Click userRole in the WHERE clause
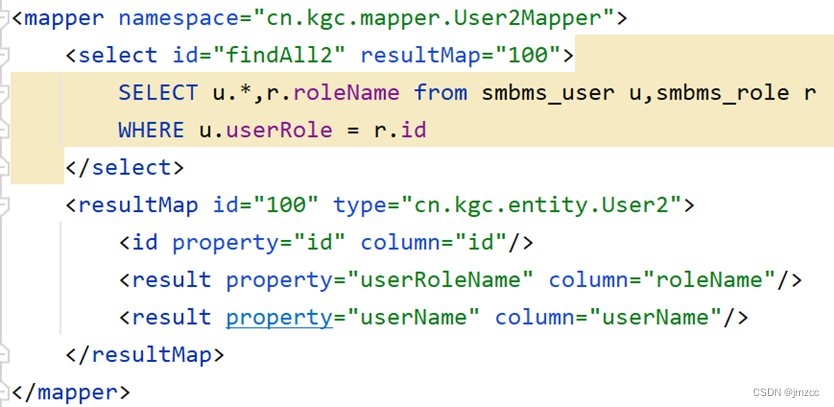The width and height of the screenshot is (834, 407). 279,130
